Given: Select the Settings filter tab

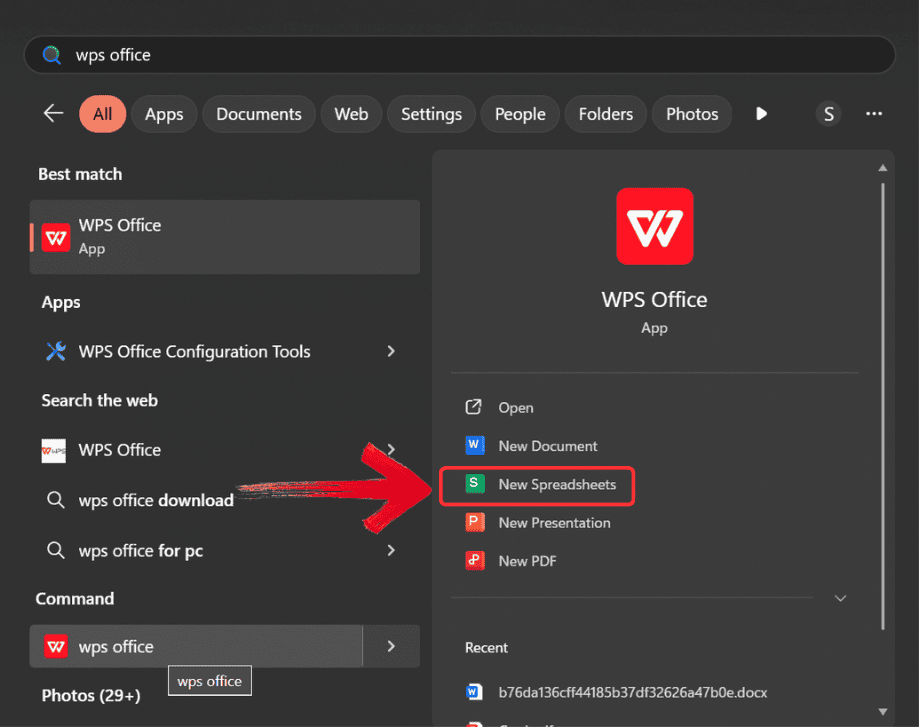Looking at the screenshot, I should coord(431,114).
